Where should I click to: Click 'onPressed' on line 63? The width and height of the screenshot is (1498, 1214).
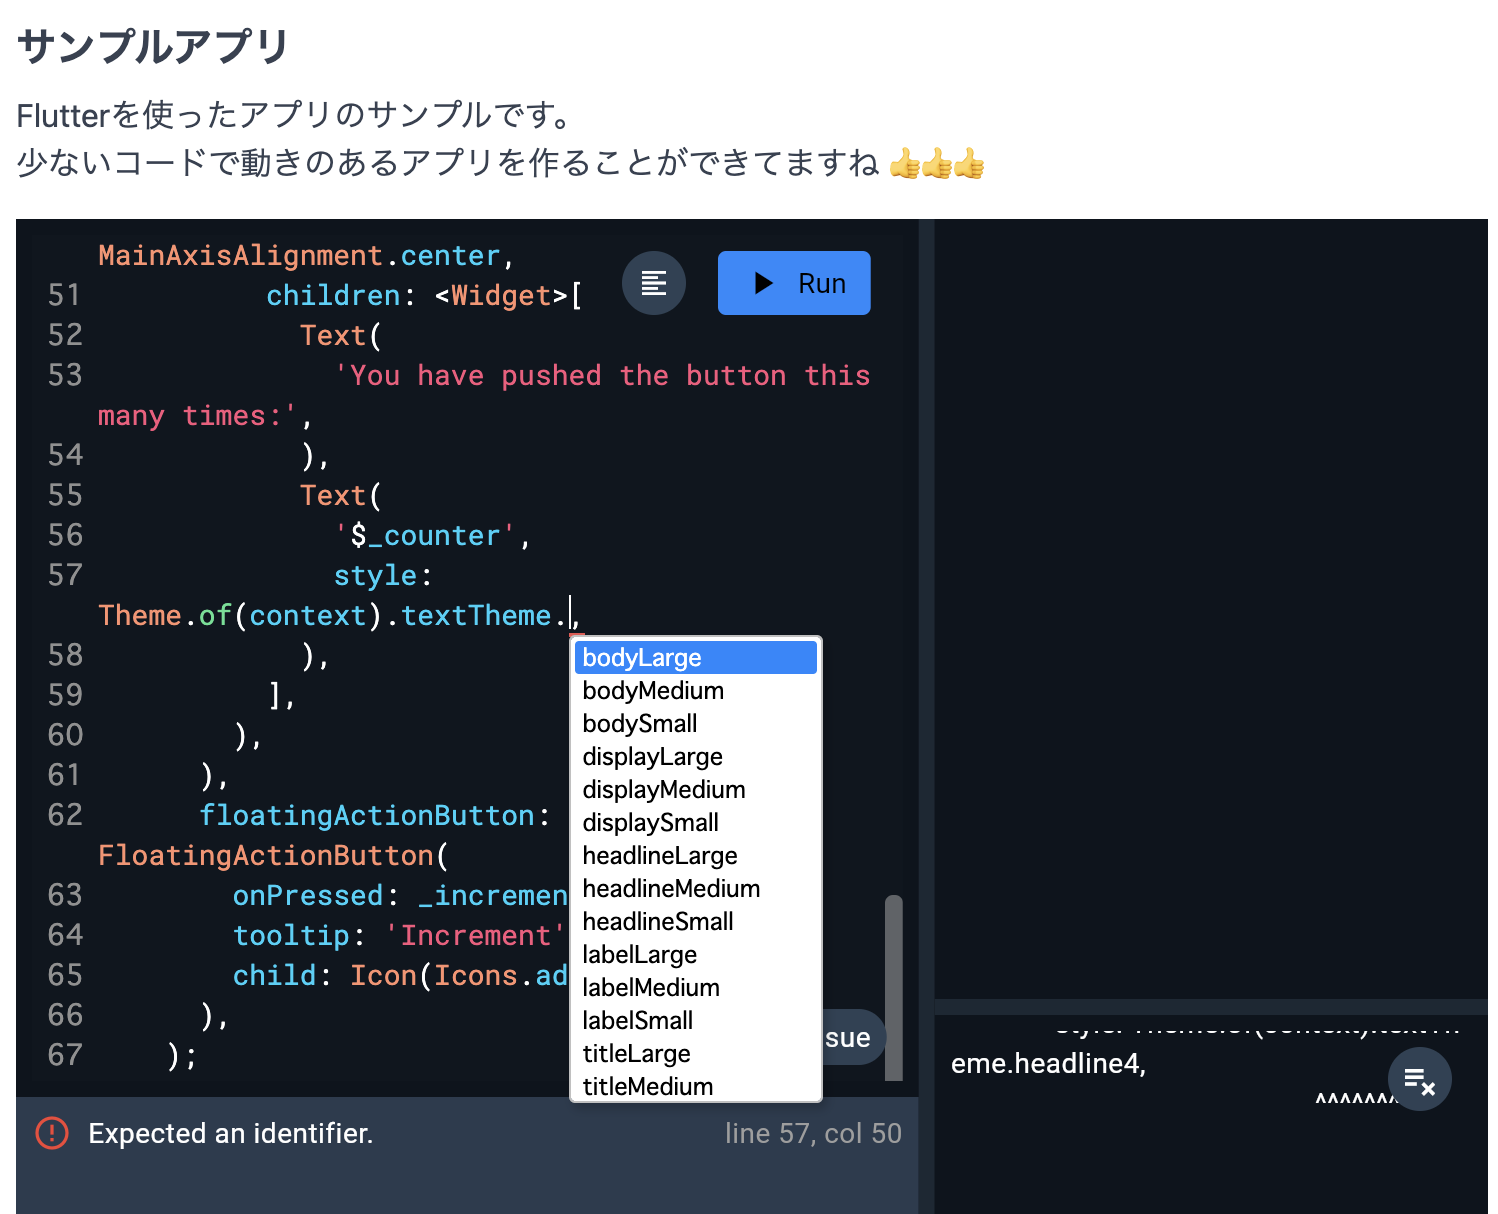[x=308, y=896]
